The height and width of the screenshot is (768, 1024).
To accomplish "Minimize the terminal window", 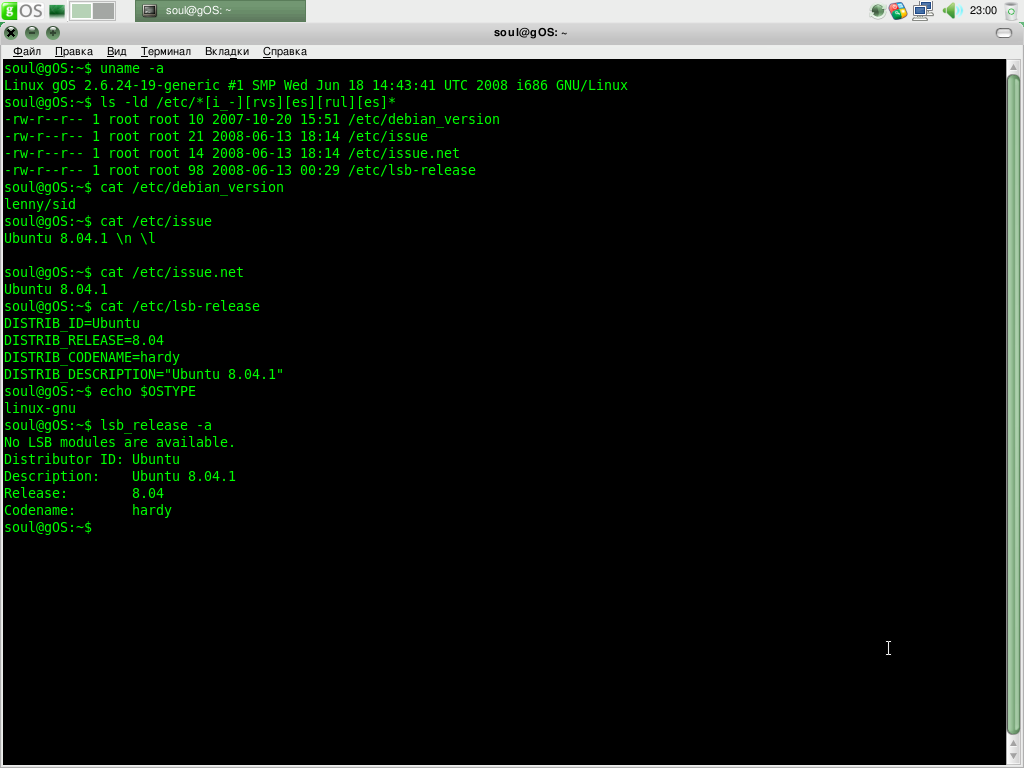I will pos(32,33).
